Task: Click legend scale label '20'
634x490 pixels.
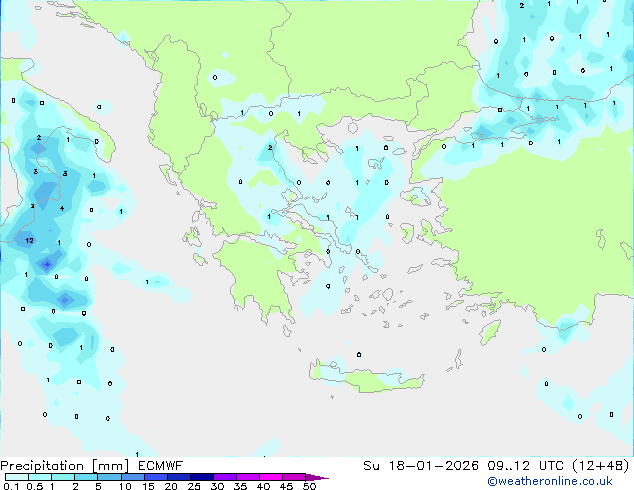Action: click(x=171, y=486)
